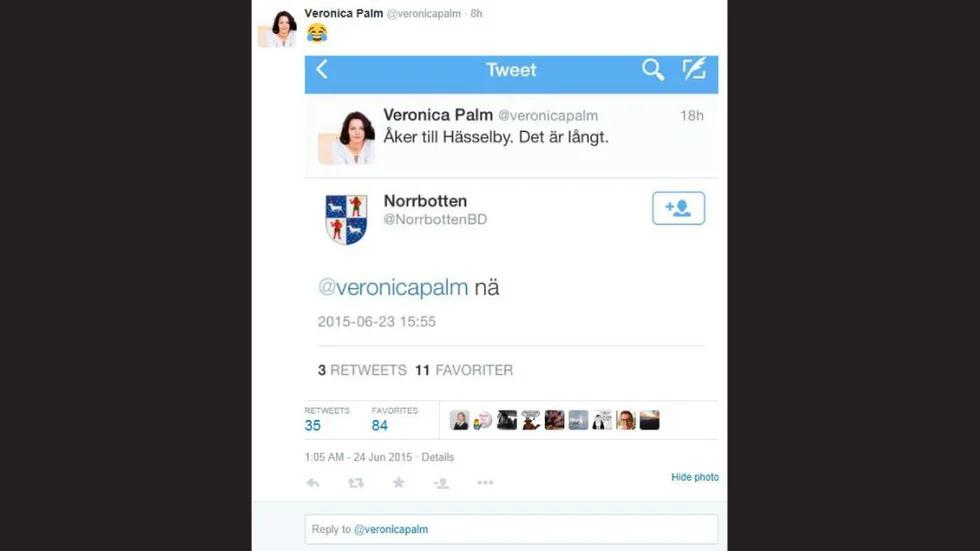Screen dimensions: 980x551
Task: Click the back arrow in Tweet header
Action: (322, 69)
